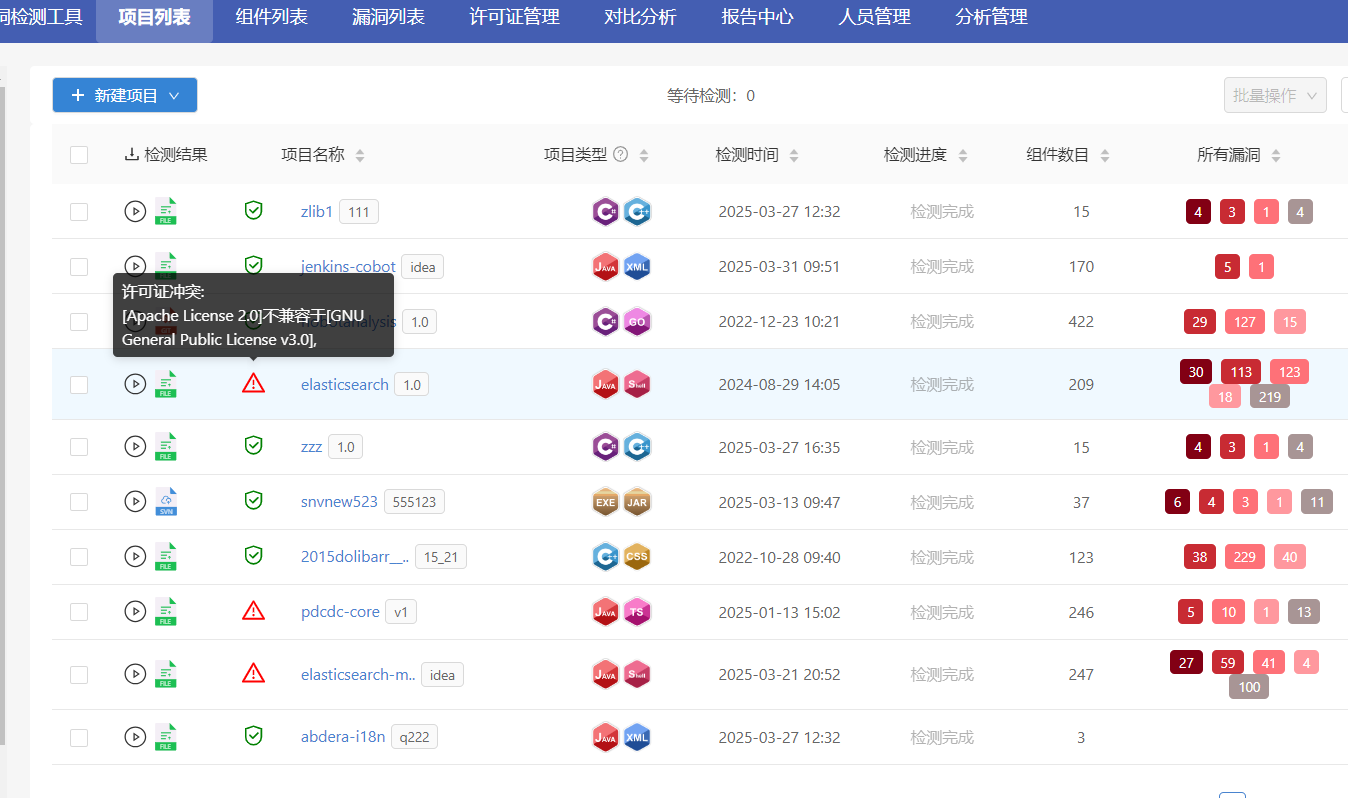
Task: Open the 批量操作 dropdown
Action: coord(1276,95)
